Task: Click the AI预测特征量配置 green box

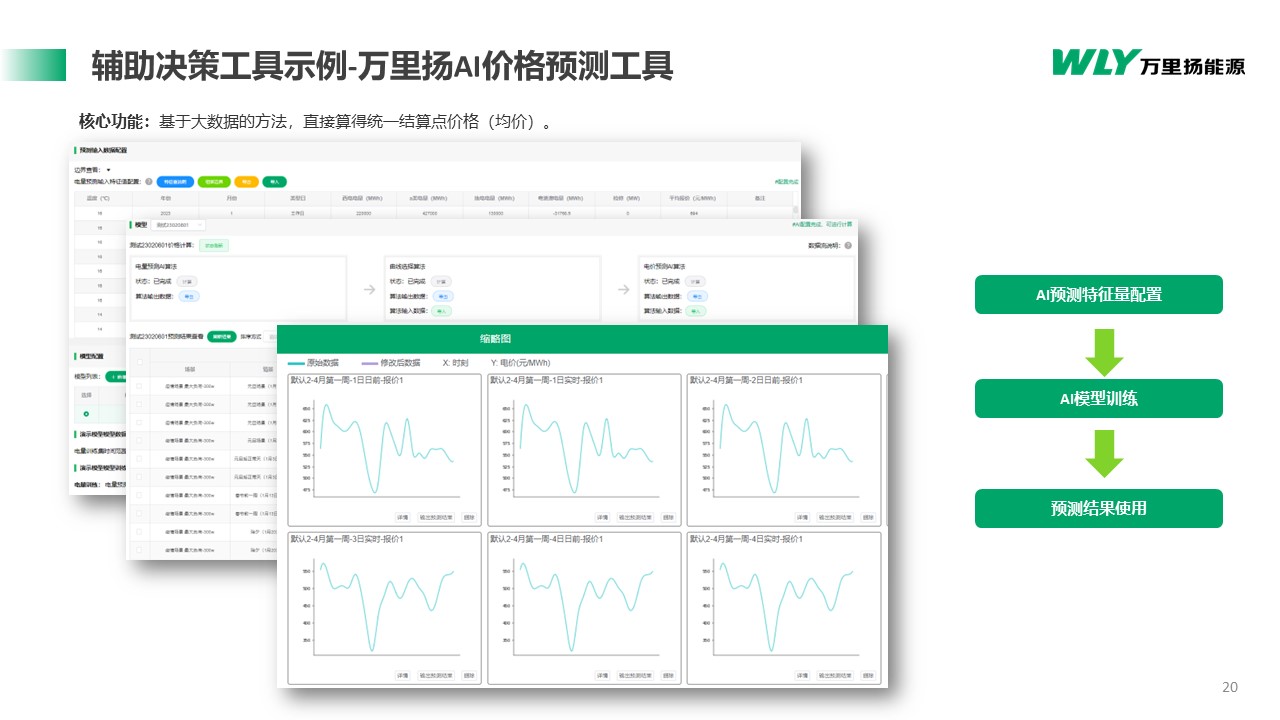Action: [1098, 294]
